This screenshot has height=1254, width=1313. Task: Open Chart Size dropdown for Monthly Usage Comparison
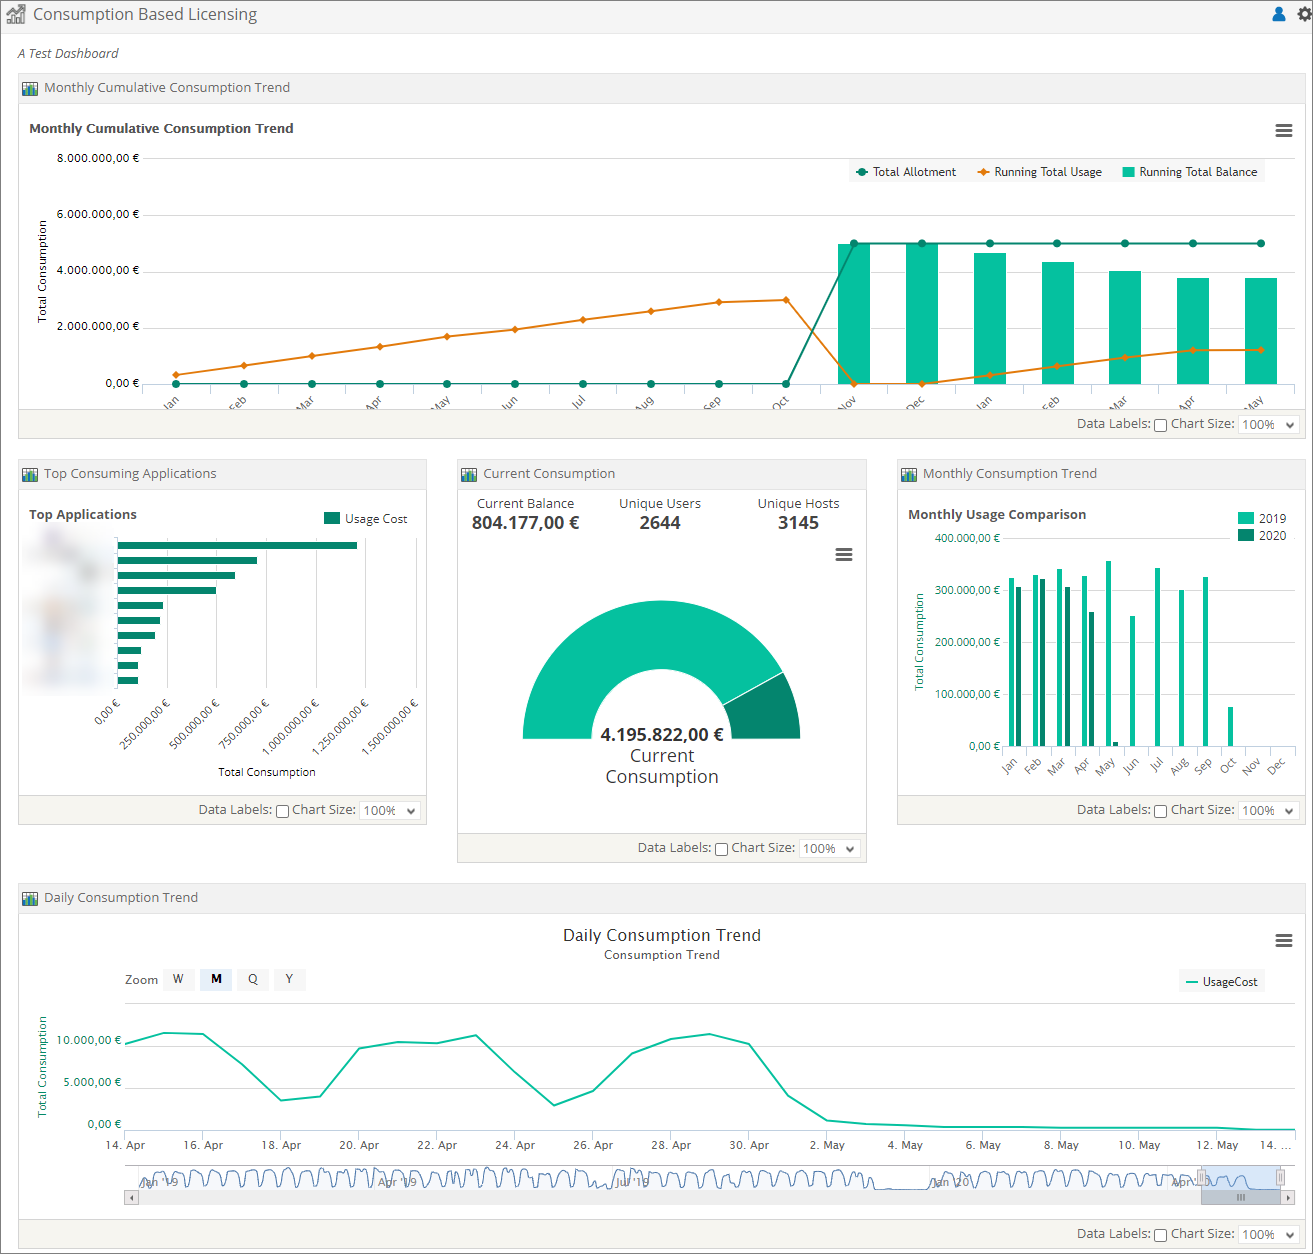[x=1268, y=811]
